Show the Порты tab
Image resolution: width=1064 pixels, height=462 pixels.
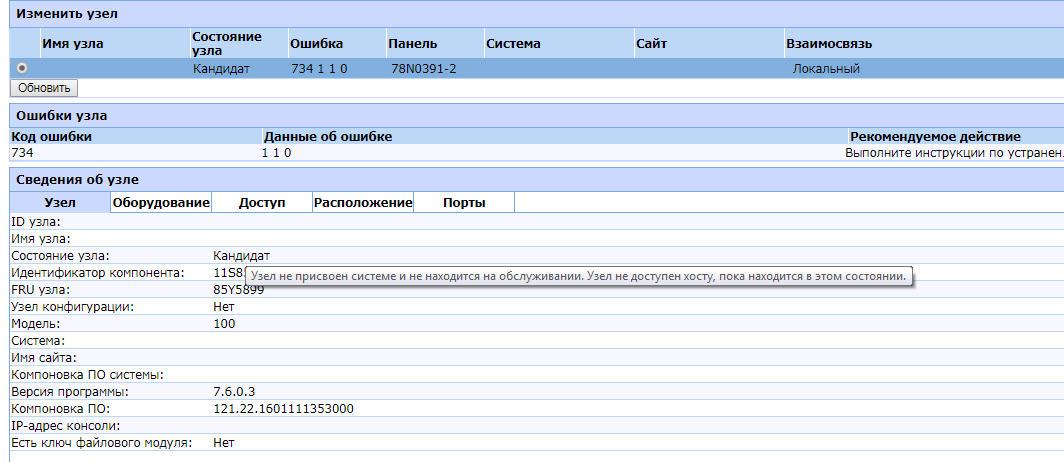(464, 203)
